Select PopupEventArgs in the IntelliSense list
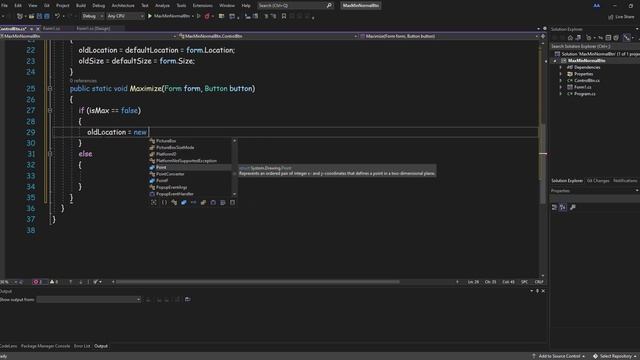Viewport: 640px width, 360px height. 191,187
